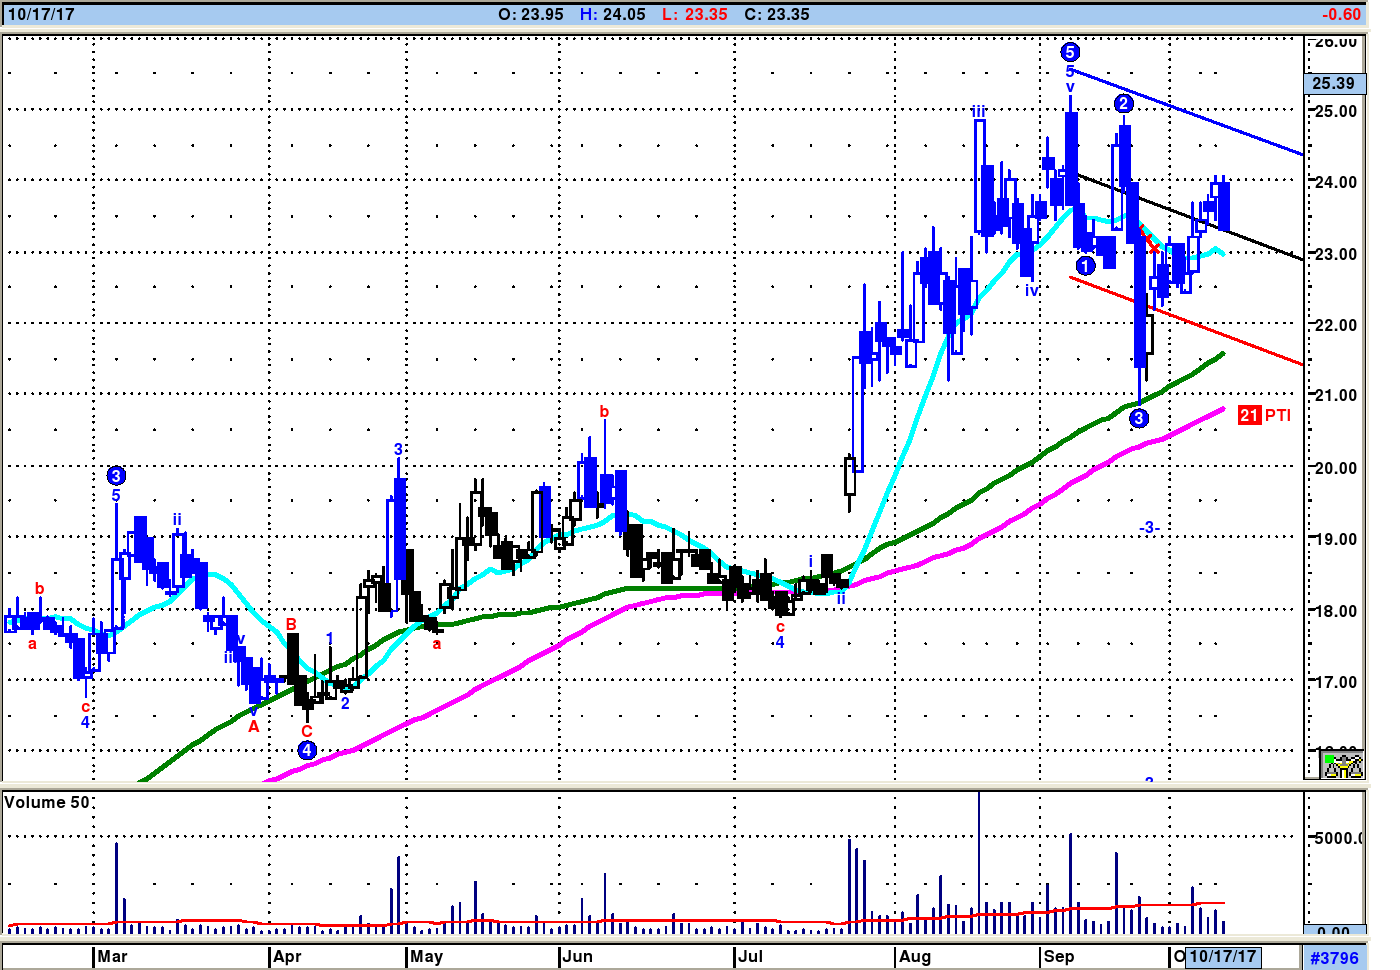This screenshot has width=1400, height=970.
Task: Click the Sep label on the time axis
Action: [1058, 957]
